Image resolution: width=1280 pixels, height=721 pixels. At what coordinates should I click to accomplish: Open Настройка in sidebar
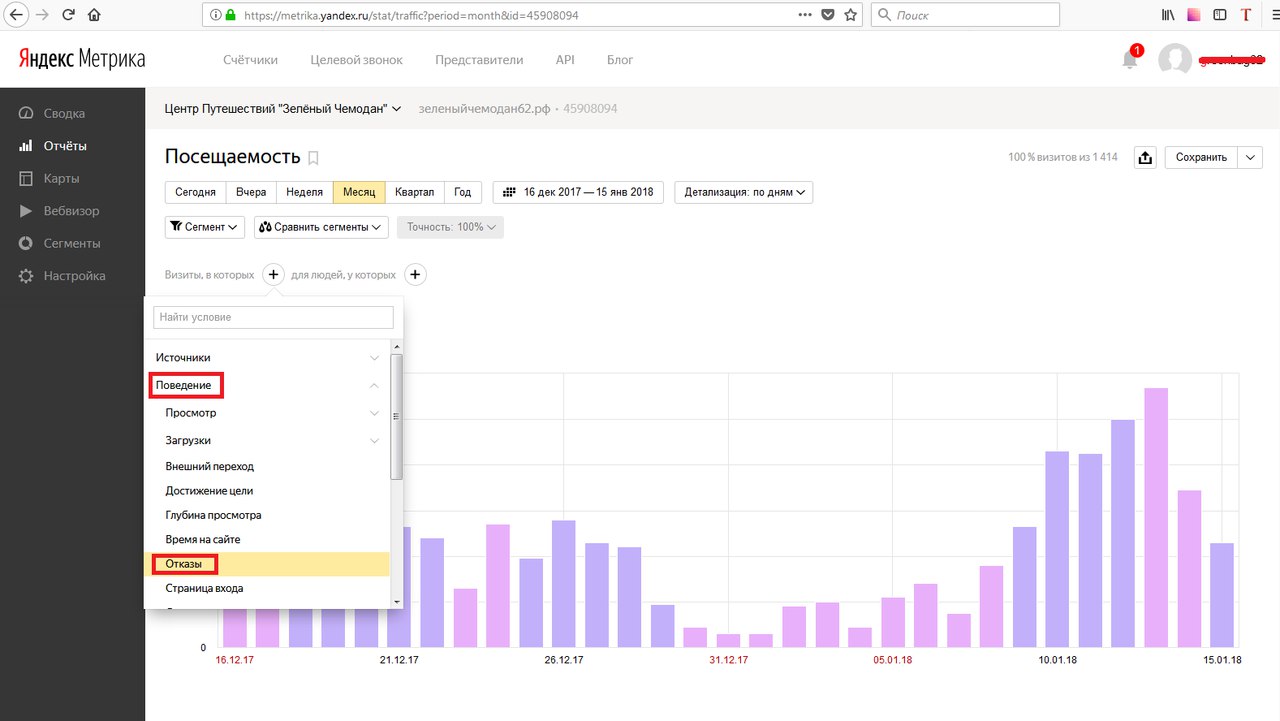72,276
